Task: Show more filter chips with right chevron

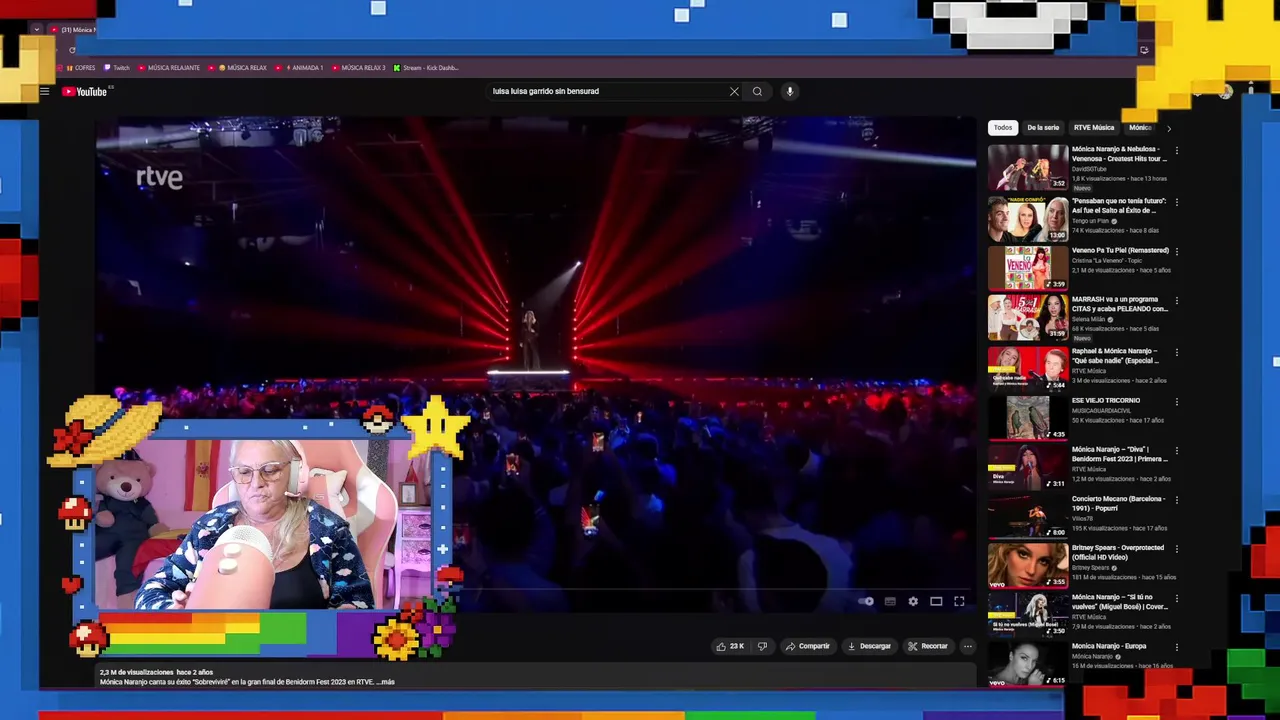Action: coord(1168,128)
